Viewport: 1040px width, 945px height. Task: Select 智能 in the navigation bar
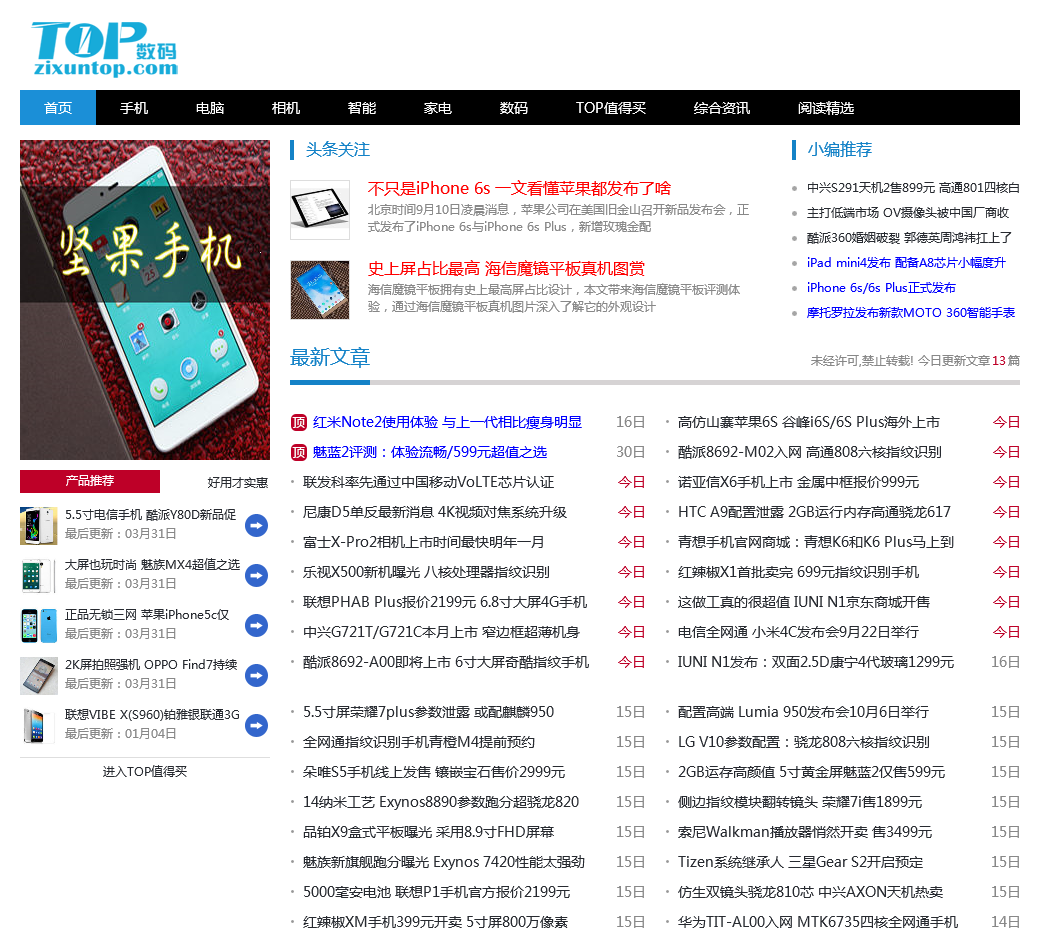(x=361, y=107)
